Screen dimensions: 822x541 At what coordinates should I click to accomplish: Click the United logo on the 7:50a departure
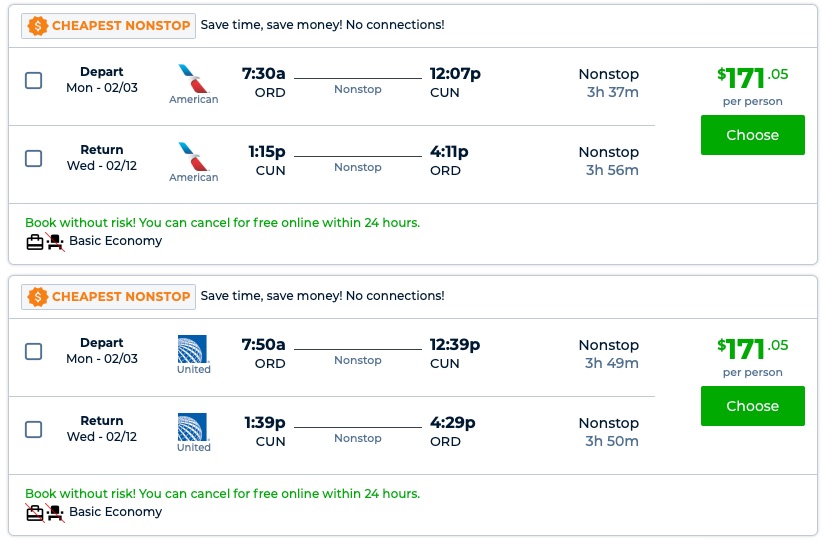point(192,349)
